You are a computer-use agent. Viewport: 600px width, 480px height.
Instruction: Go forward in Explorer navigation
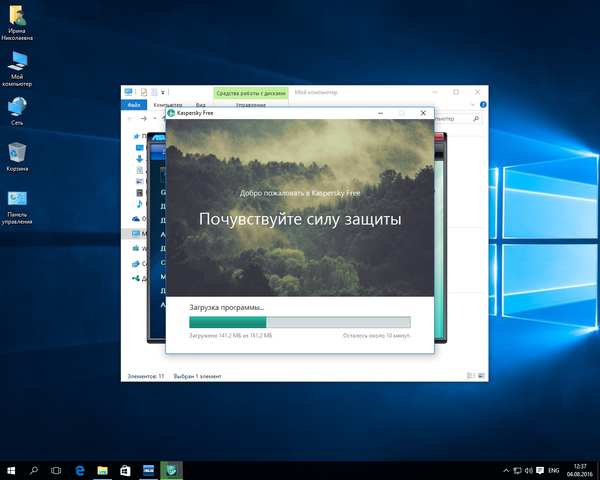144,119
